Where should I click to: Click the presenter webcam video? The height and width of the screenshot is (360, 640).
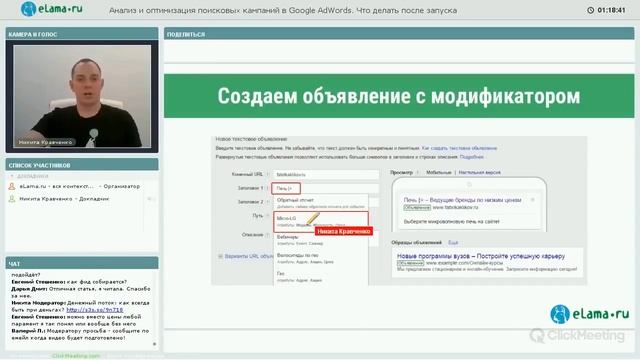pos(82,96)
